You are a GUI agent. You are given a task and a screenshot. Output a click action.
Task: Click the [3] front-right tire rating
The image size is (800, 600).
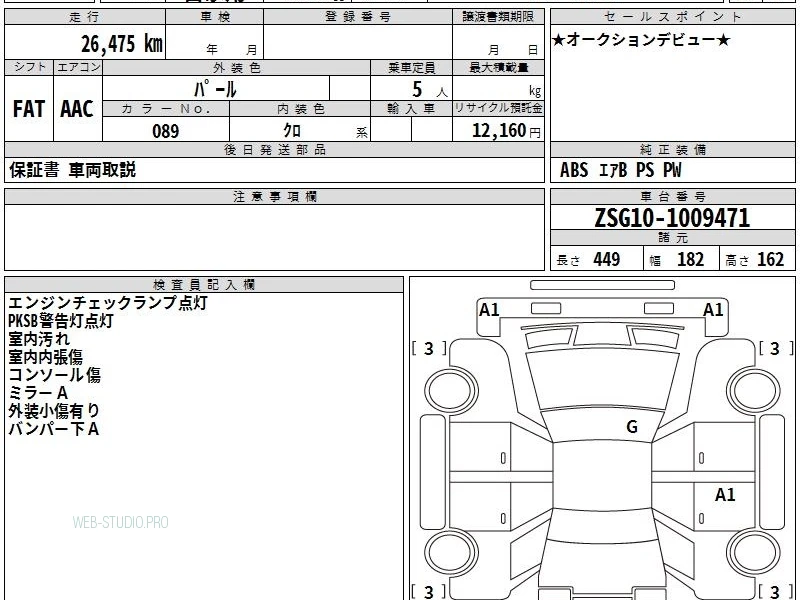click(776, 349)
